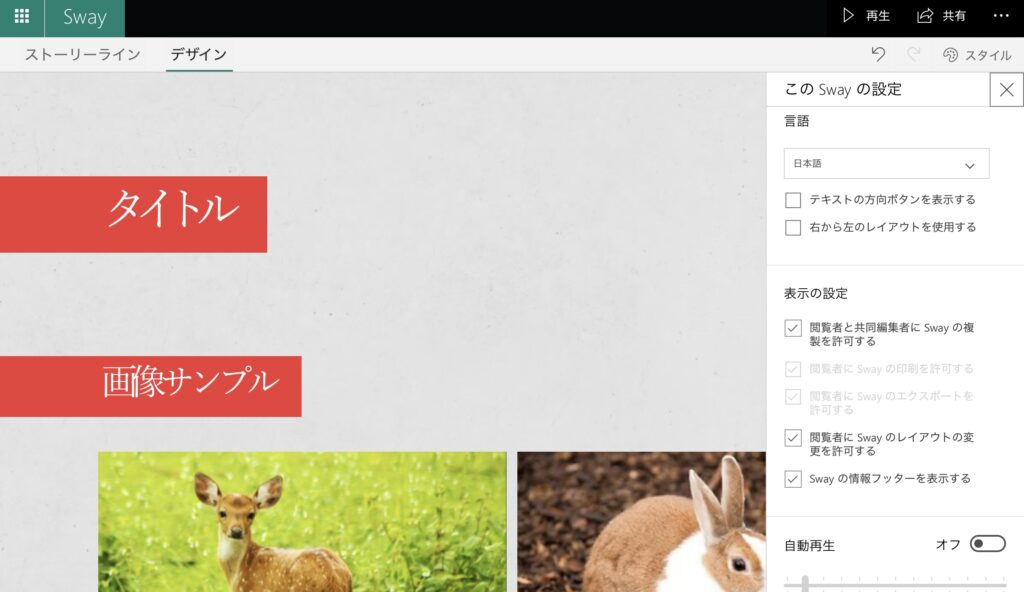Select the デザイン tab

click(199, 54)
